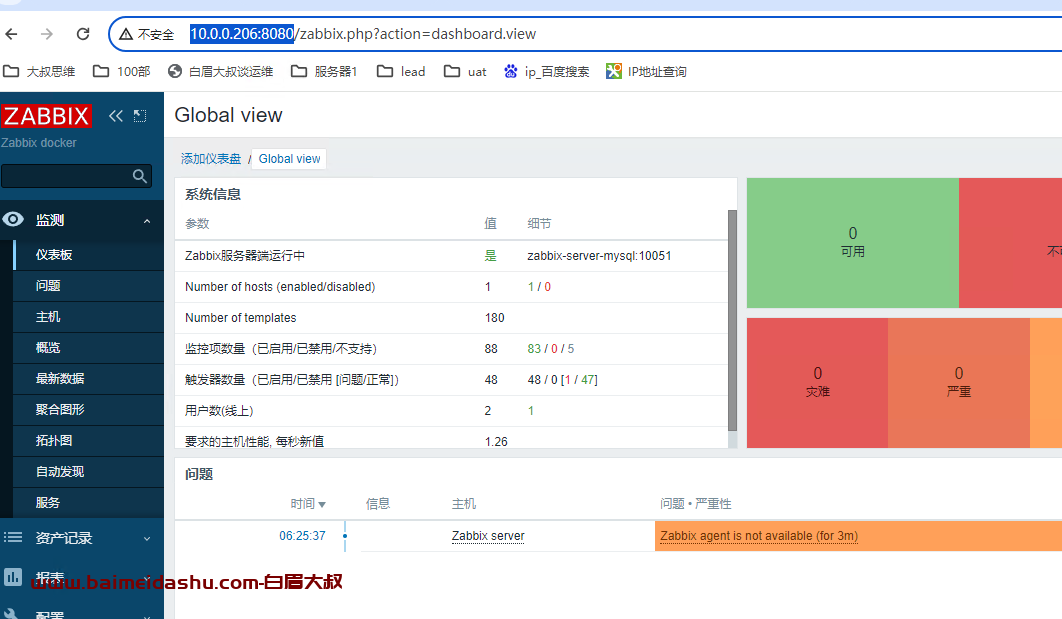Click the '83 / 0 / 5' items detail
The image size is (1062, 619).
point(551,349)
